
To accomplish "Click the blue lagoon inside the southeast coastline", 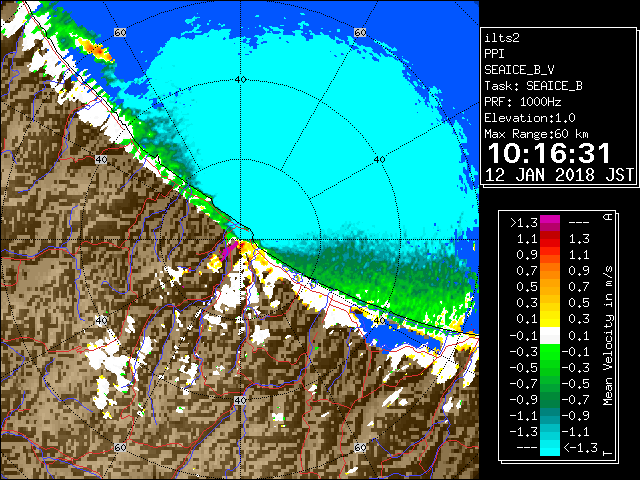I will coord(394,336).
